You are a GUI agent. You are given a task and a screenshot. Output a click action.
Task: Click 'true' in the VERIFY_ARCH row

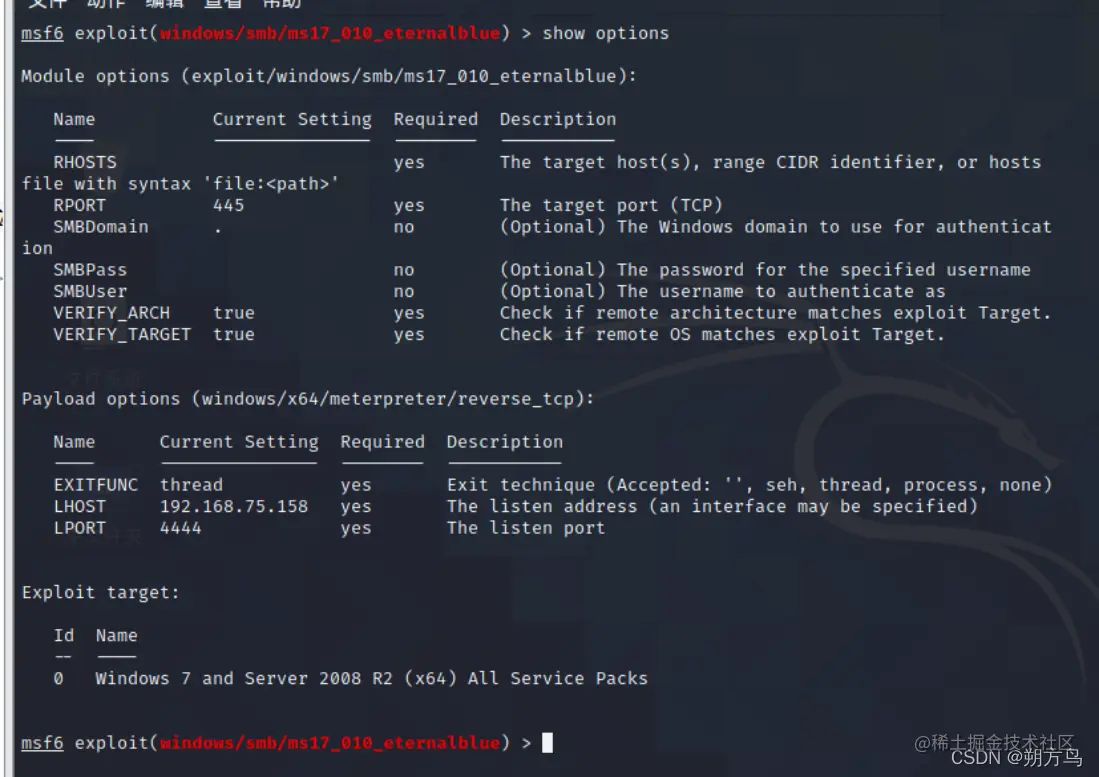coord(234,313)
